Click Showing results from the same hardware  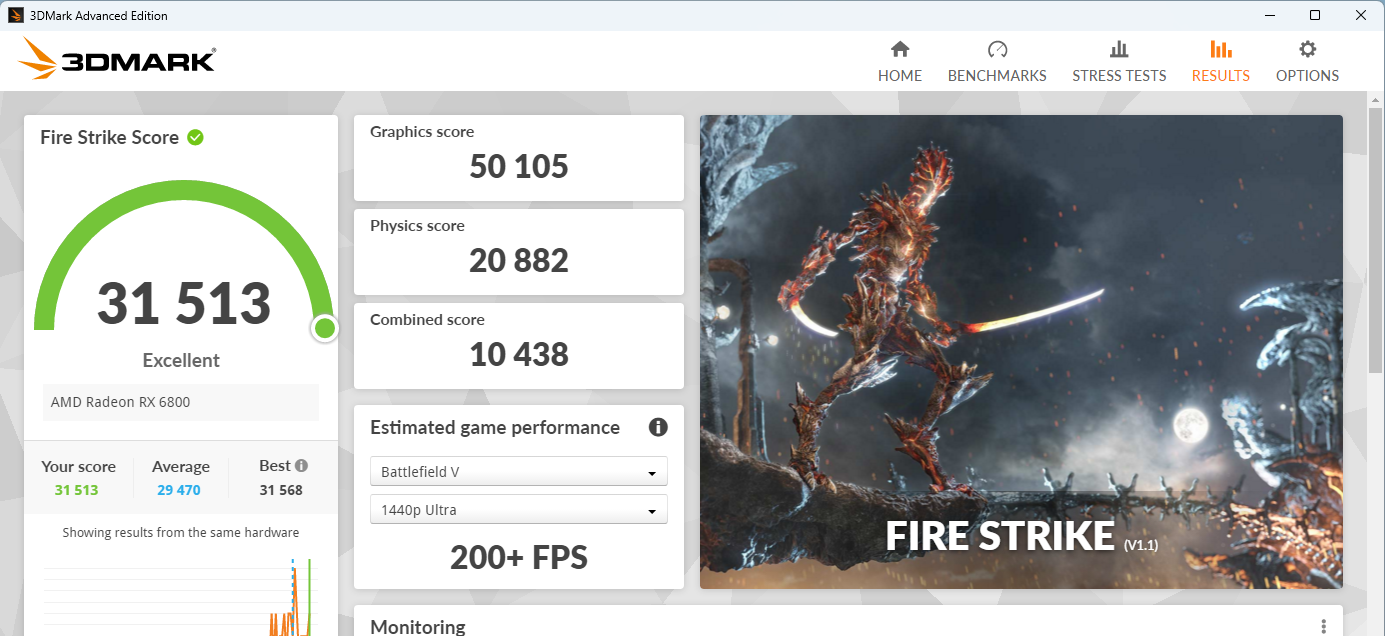[181, 533]
